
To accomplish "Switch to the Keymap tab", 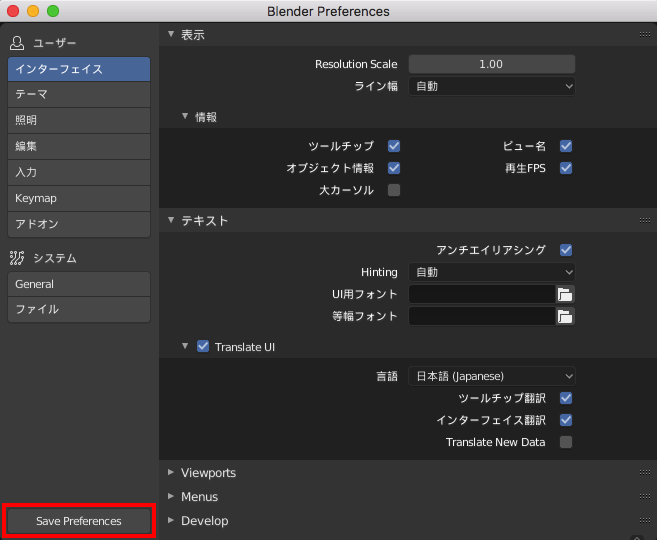I will [79, 199].
